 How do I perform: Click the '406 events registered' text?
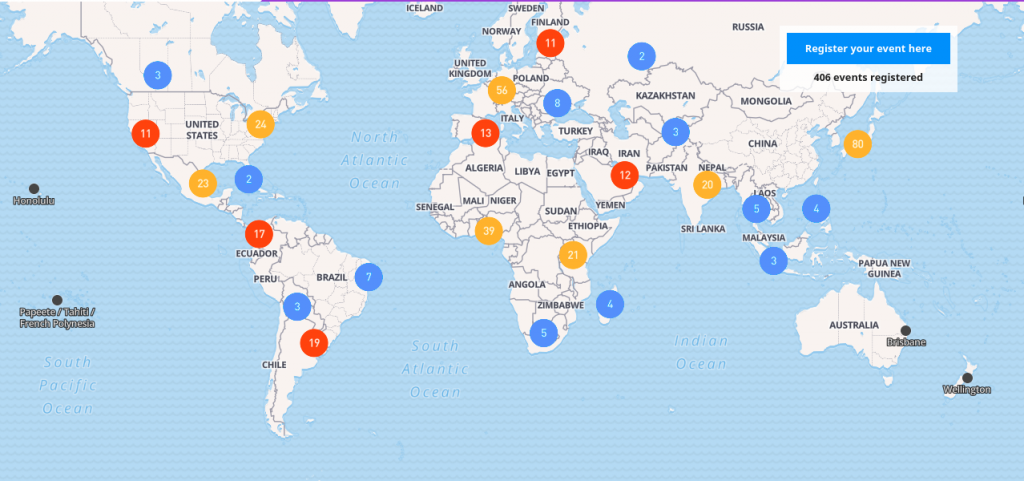(868, 78)
